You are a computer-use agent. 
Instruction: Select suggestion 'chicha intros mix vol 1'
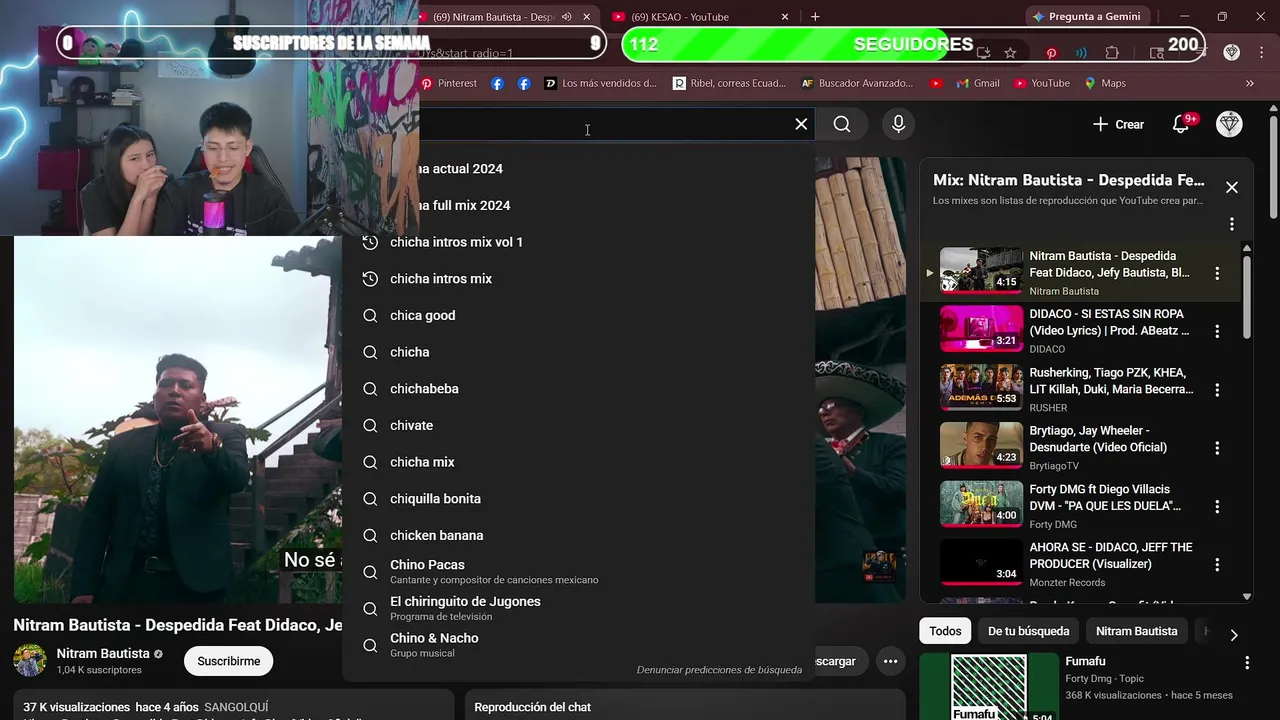pyautogui.click(x=578, y=242)
